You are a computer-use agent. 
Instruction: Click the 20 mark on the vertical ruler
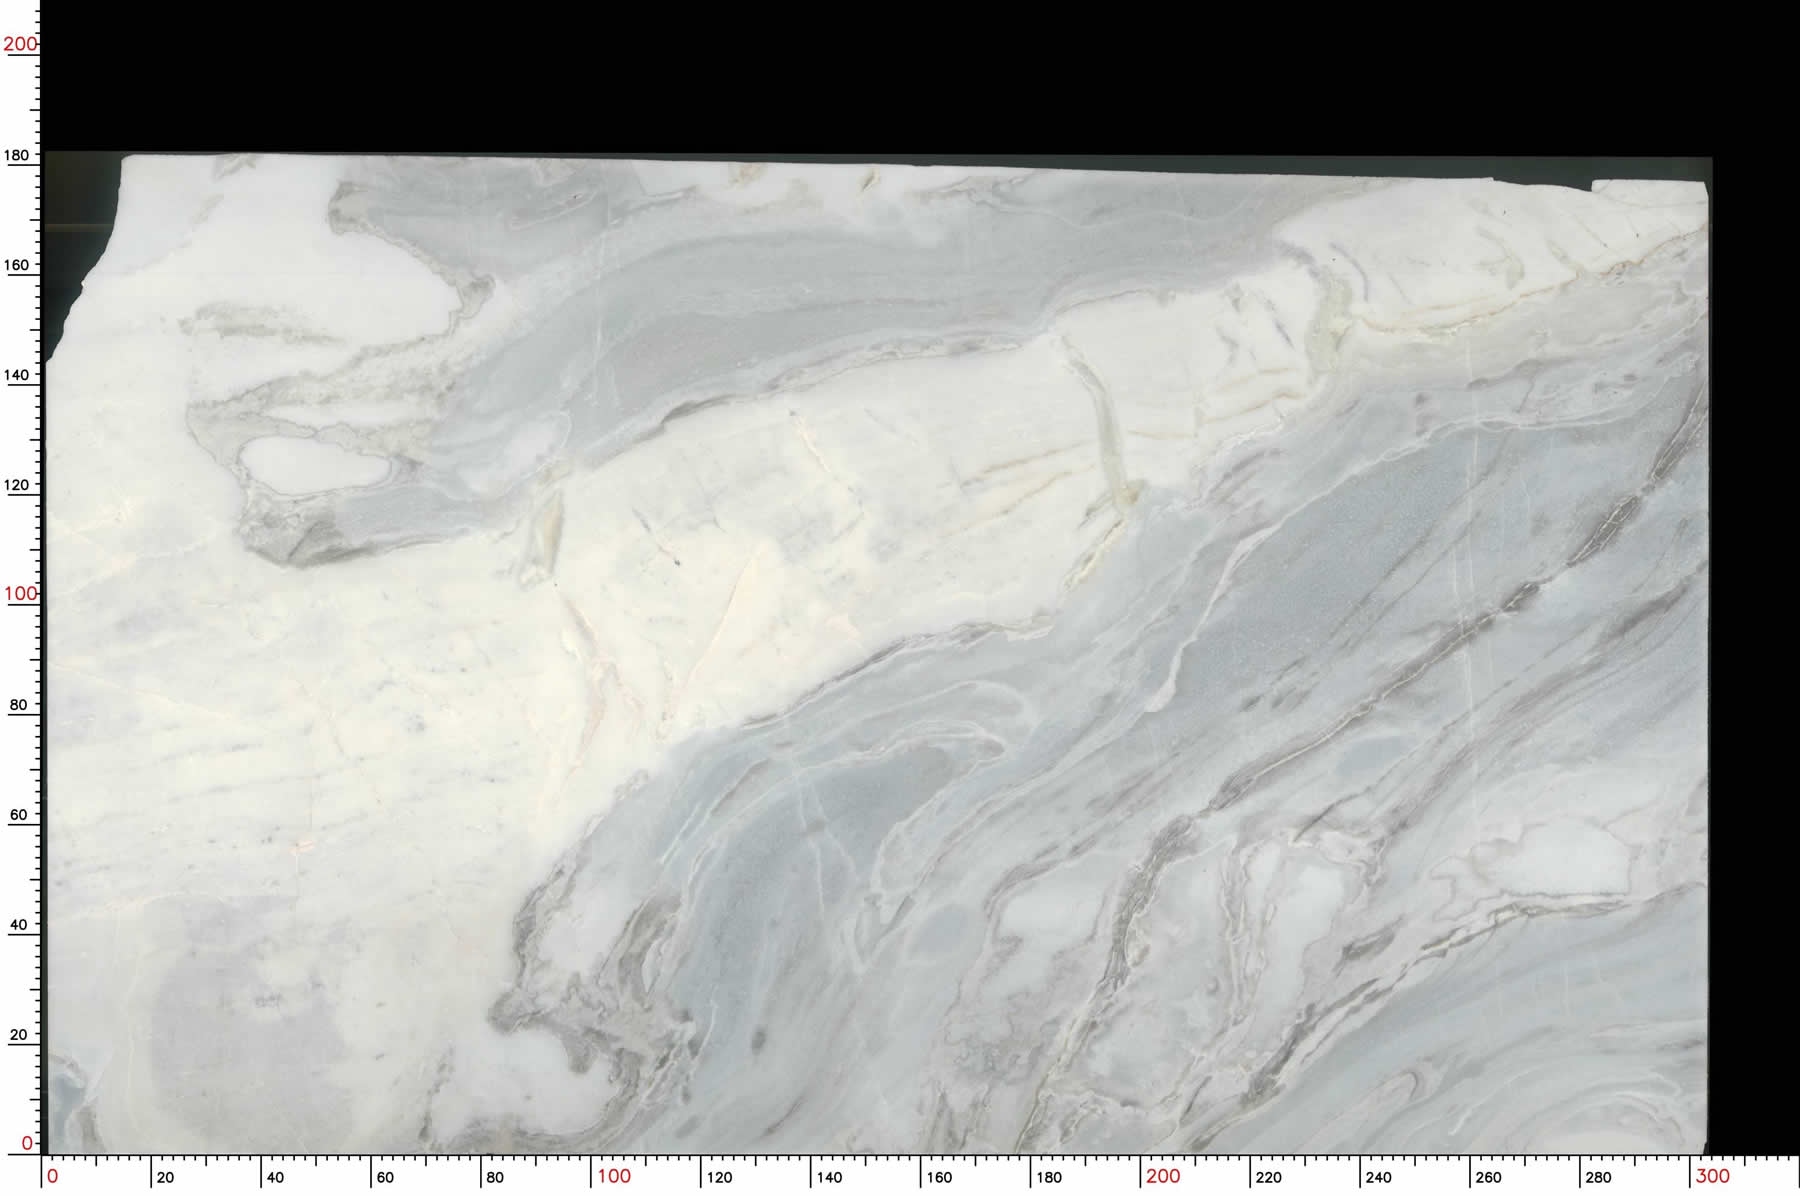tap(18, 1035)
